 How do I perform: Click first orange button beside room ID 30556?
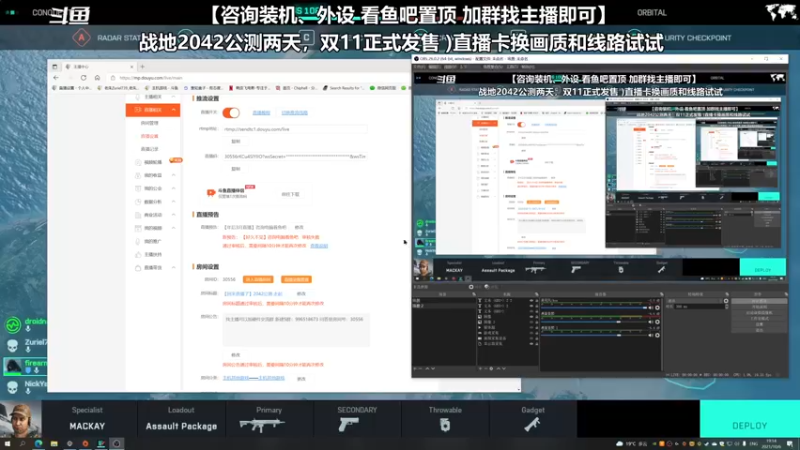258,279
